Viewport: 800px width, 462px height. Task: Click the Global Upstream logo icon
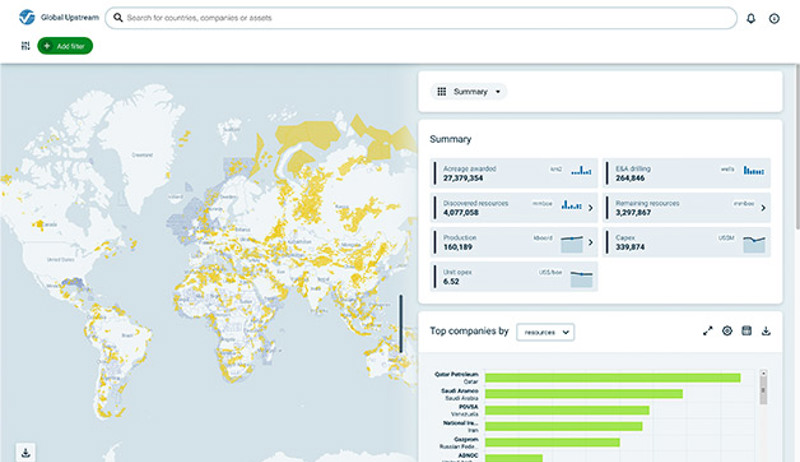pyautogui.click(x=27, y=18)
